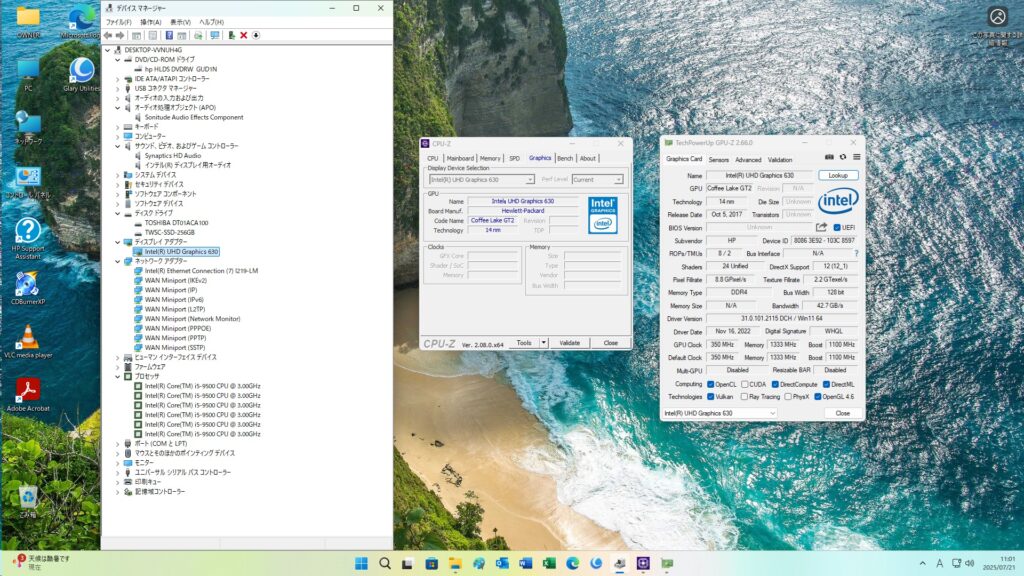Image resolution: width=1024 pixels, height=576 pixels.
Task: Open the Mainboard tab in CPU-Z
Action: 460,158
